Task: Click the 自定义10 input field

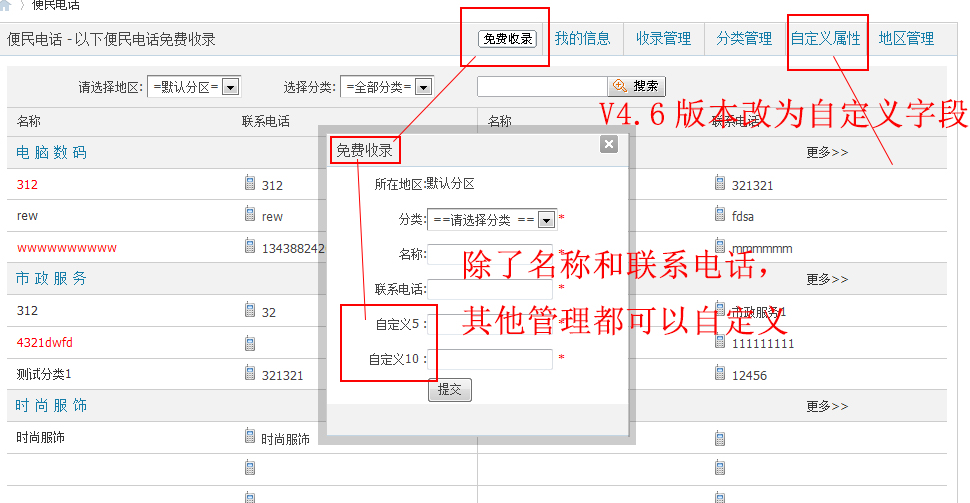Action: point(490,359)
